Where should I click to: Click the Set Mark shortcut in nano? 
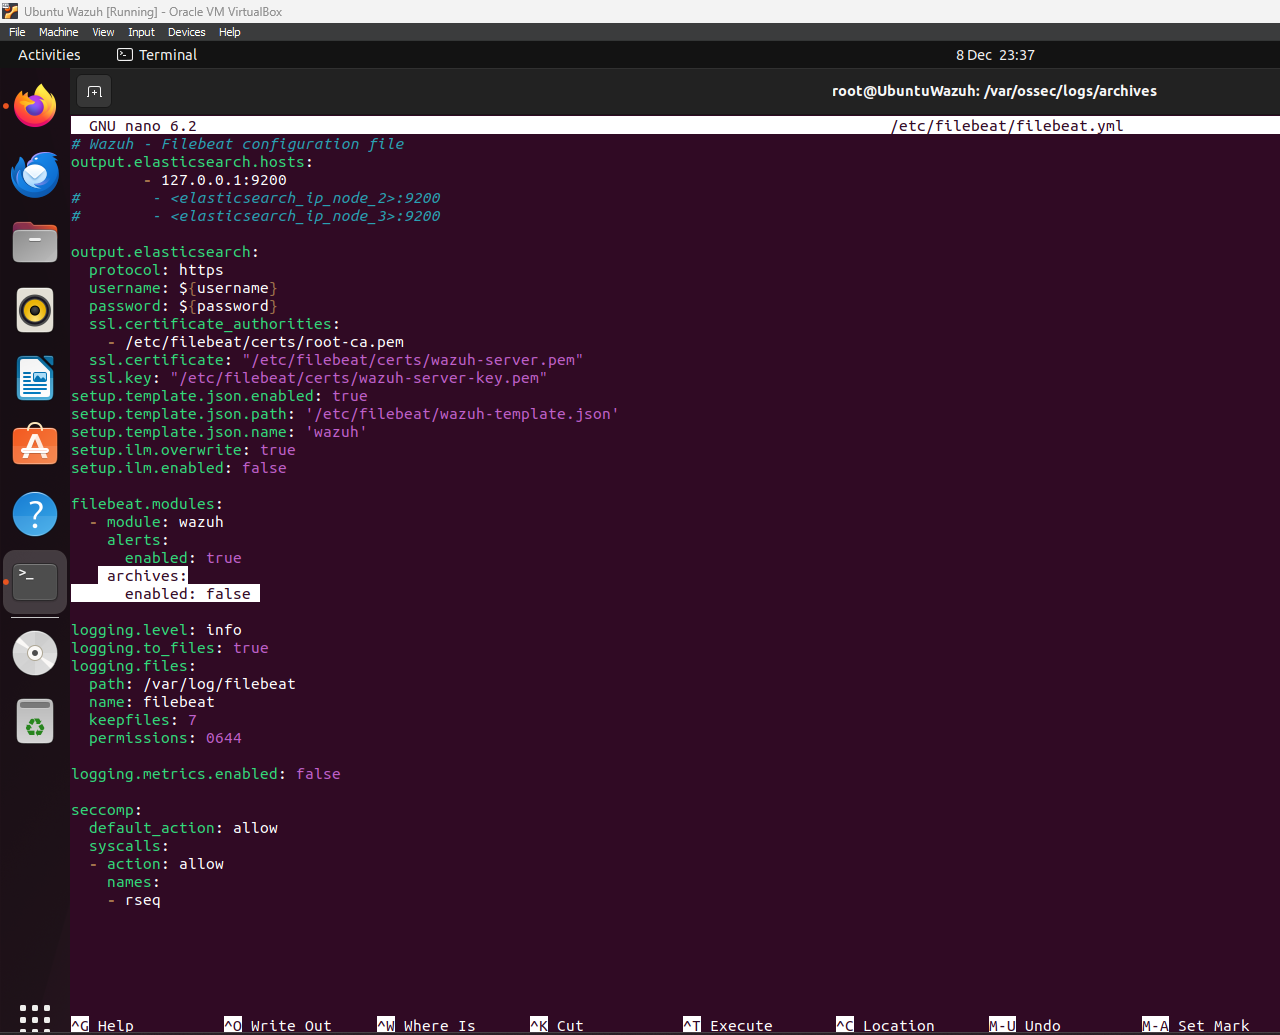point(1207,1025)
